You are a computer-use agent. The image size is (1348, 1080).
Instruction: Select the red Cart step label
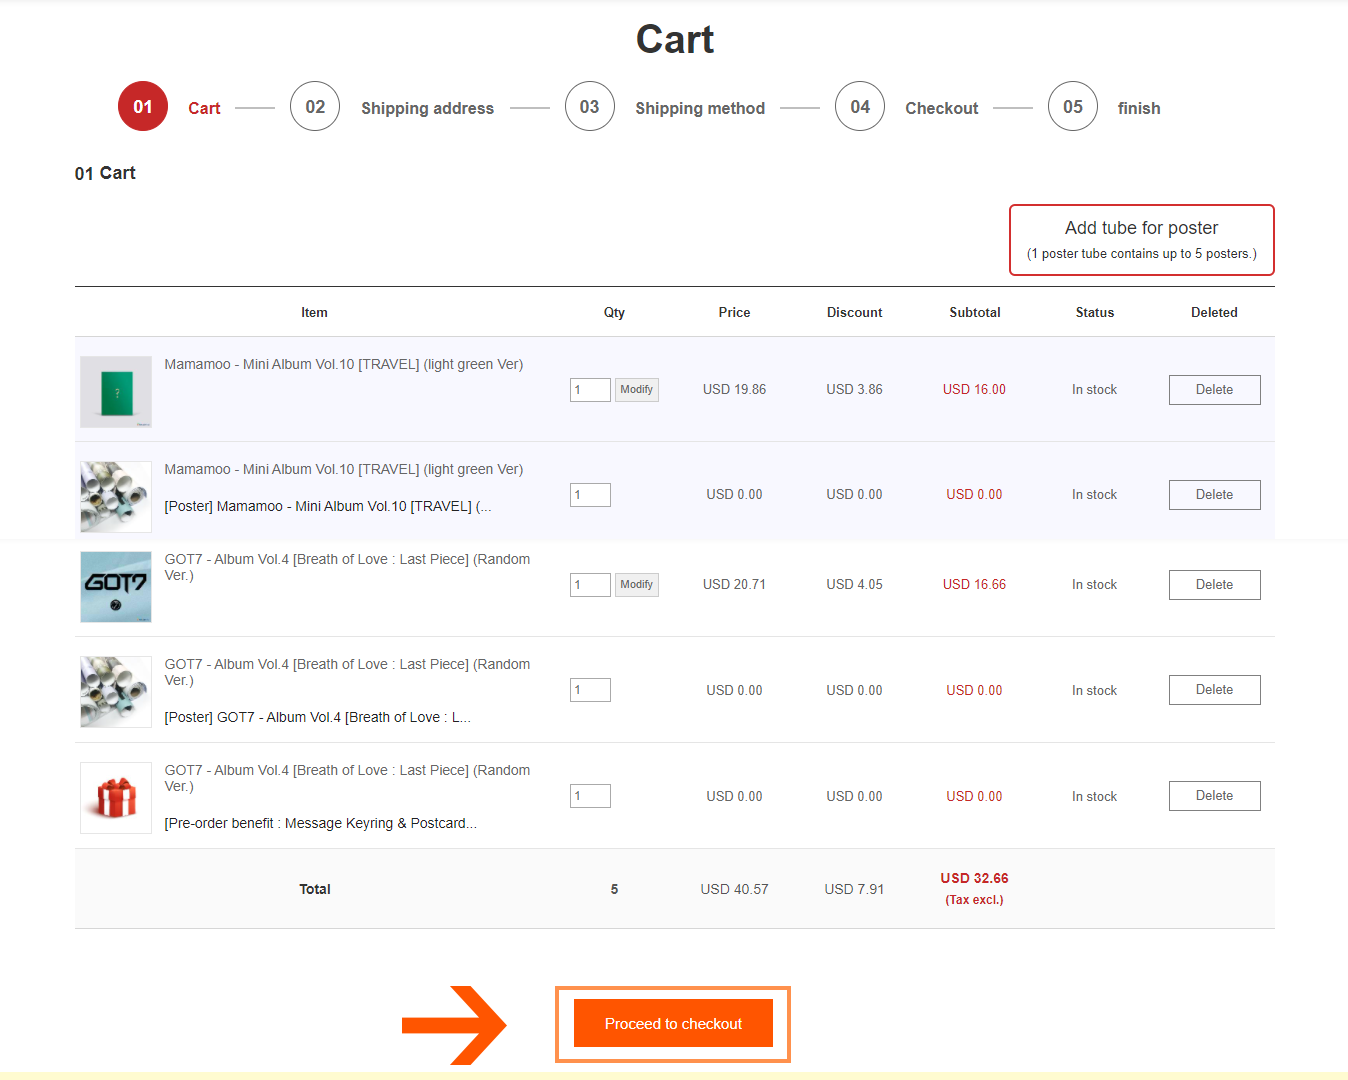tap(204, 108)
